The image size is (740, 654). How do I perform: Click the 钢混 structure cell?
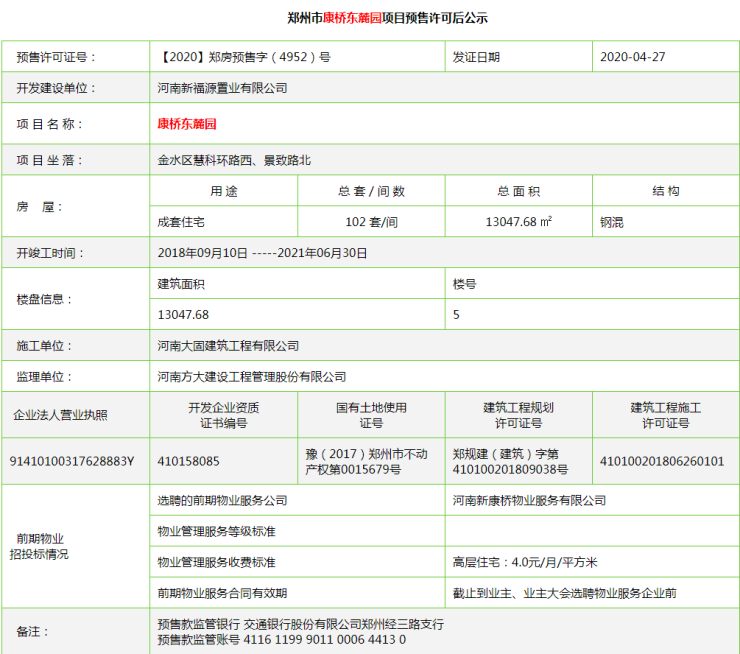(x=612, y=223)
